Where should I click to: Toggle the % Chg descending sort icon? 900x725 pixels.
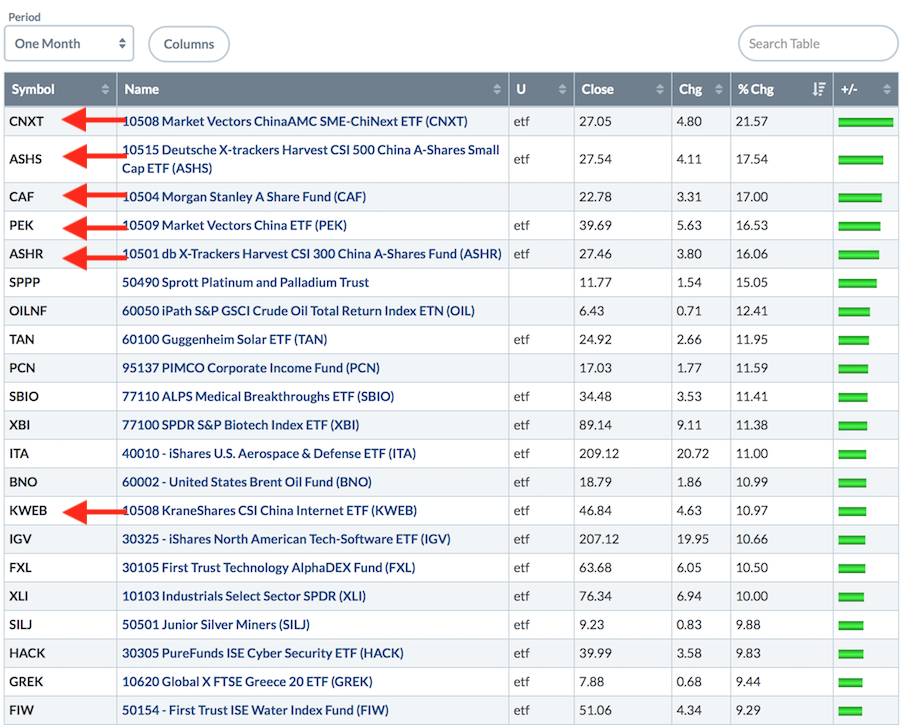pos(819,90)
